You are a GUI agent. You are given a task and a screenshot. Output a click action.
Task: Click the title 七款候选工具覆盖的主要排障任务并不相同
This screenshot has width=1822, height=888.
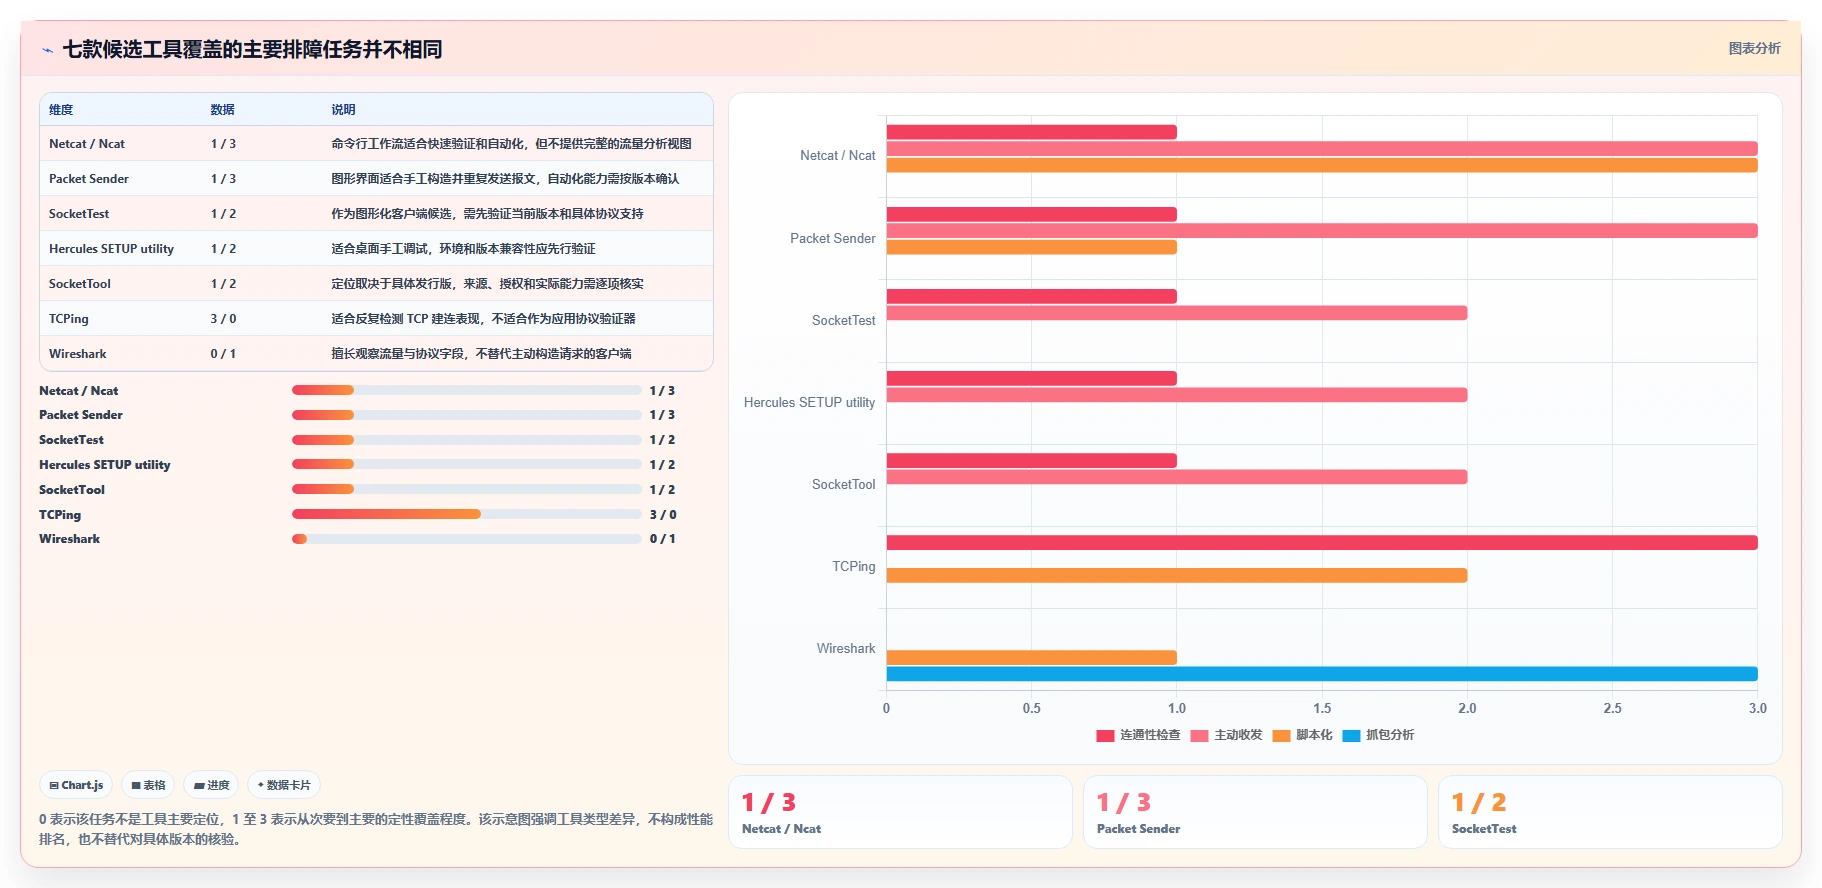pyautogui.click(x=252, y=50)
